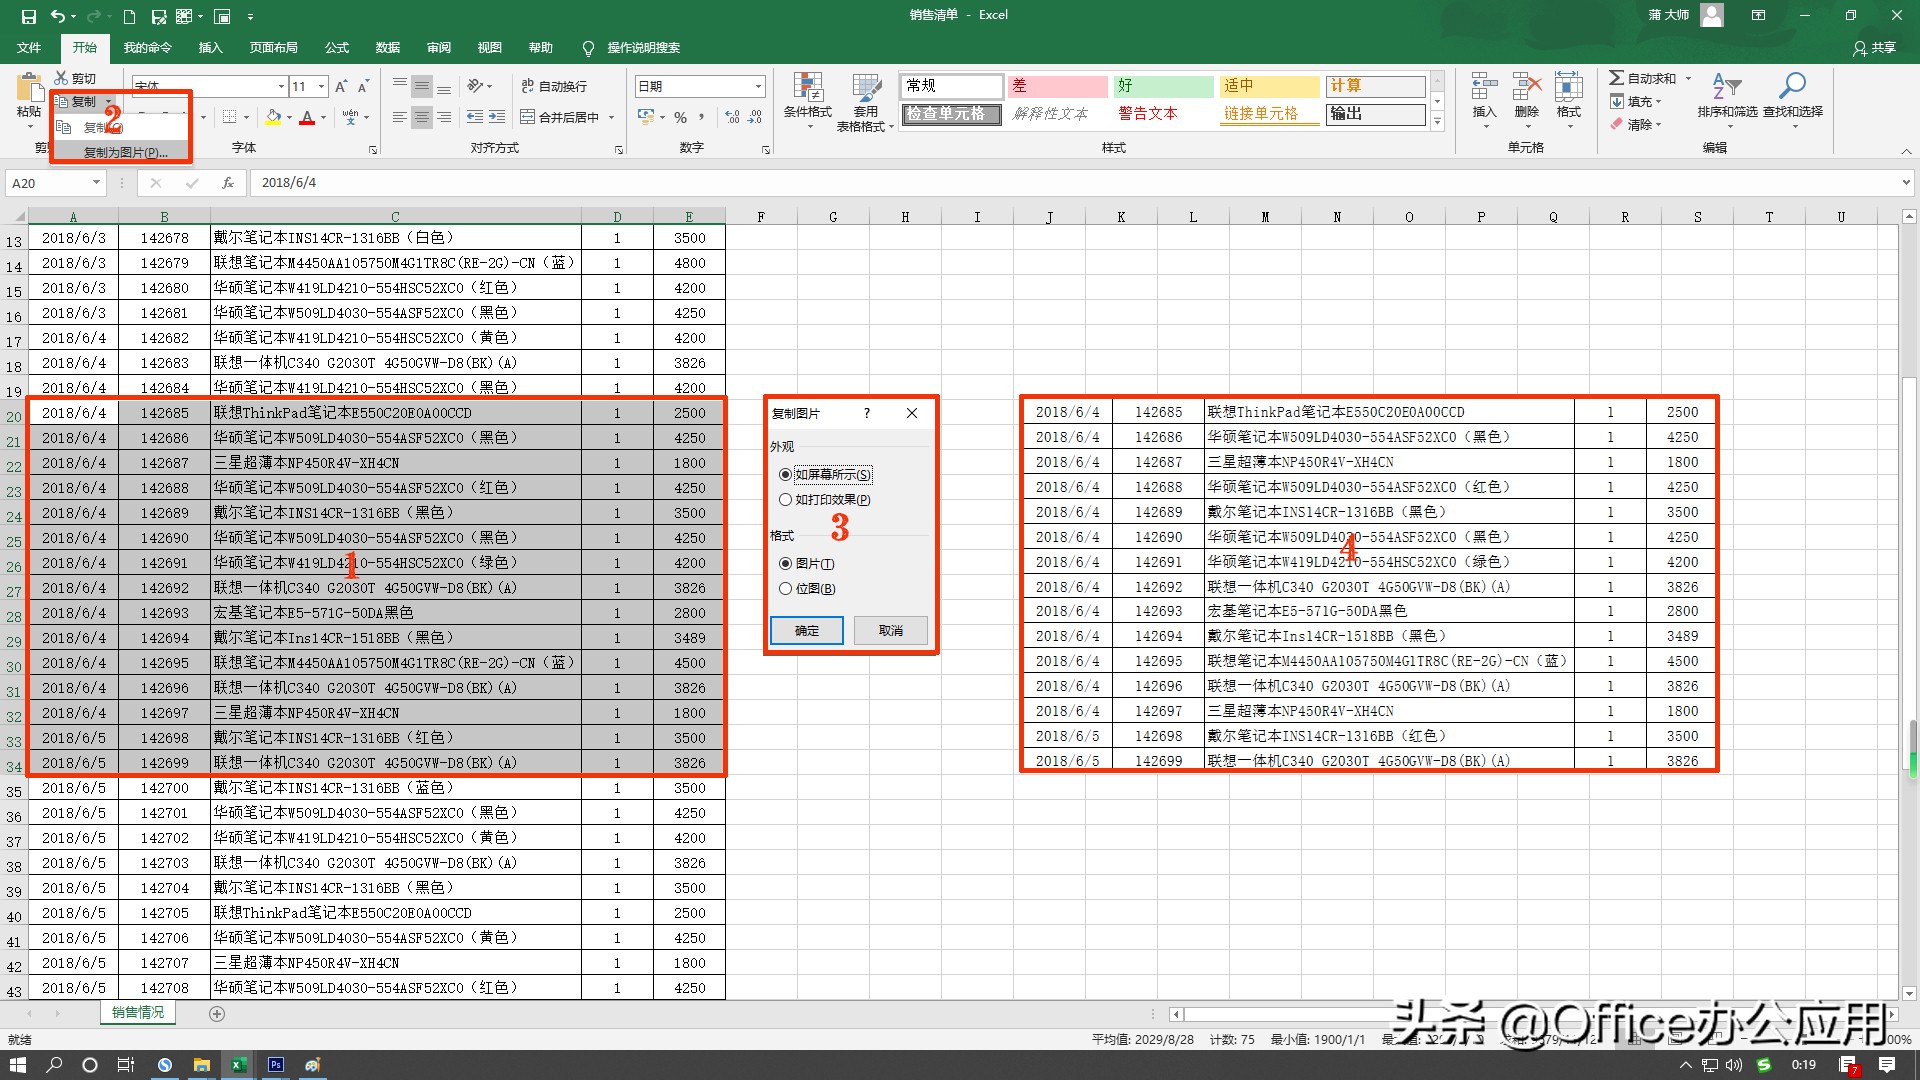1920x1080 pixels.
Task: Expand the formula bar
Action: [1906, 183]
